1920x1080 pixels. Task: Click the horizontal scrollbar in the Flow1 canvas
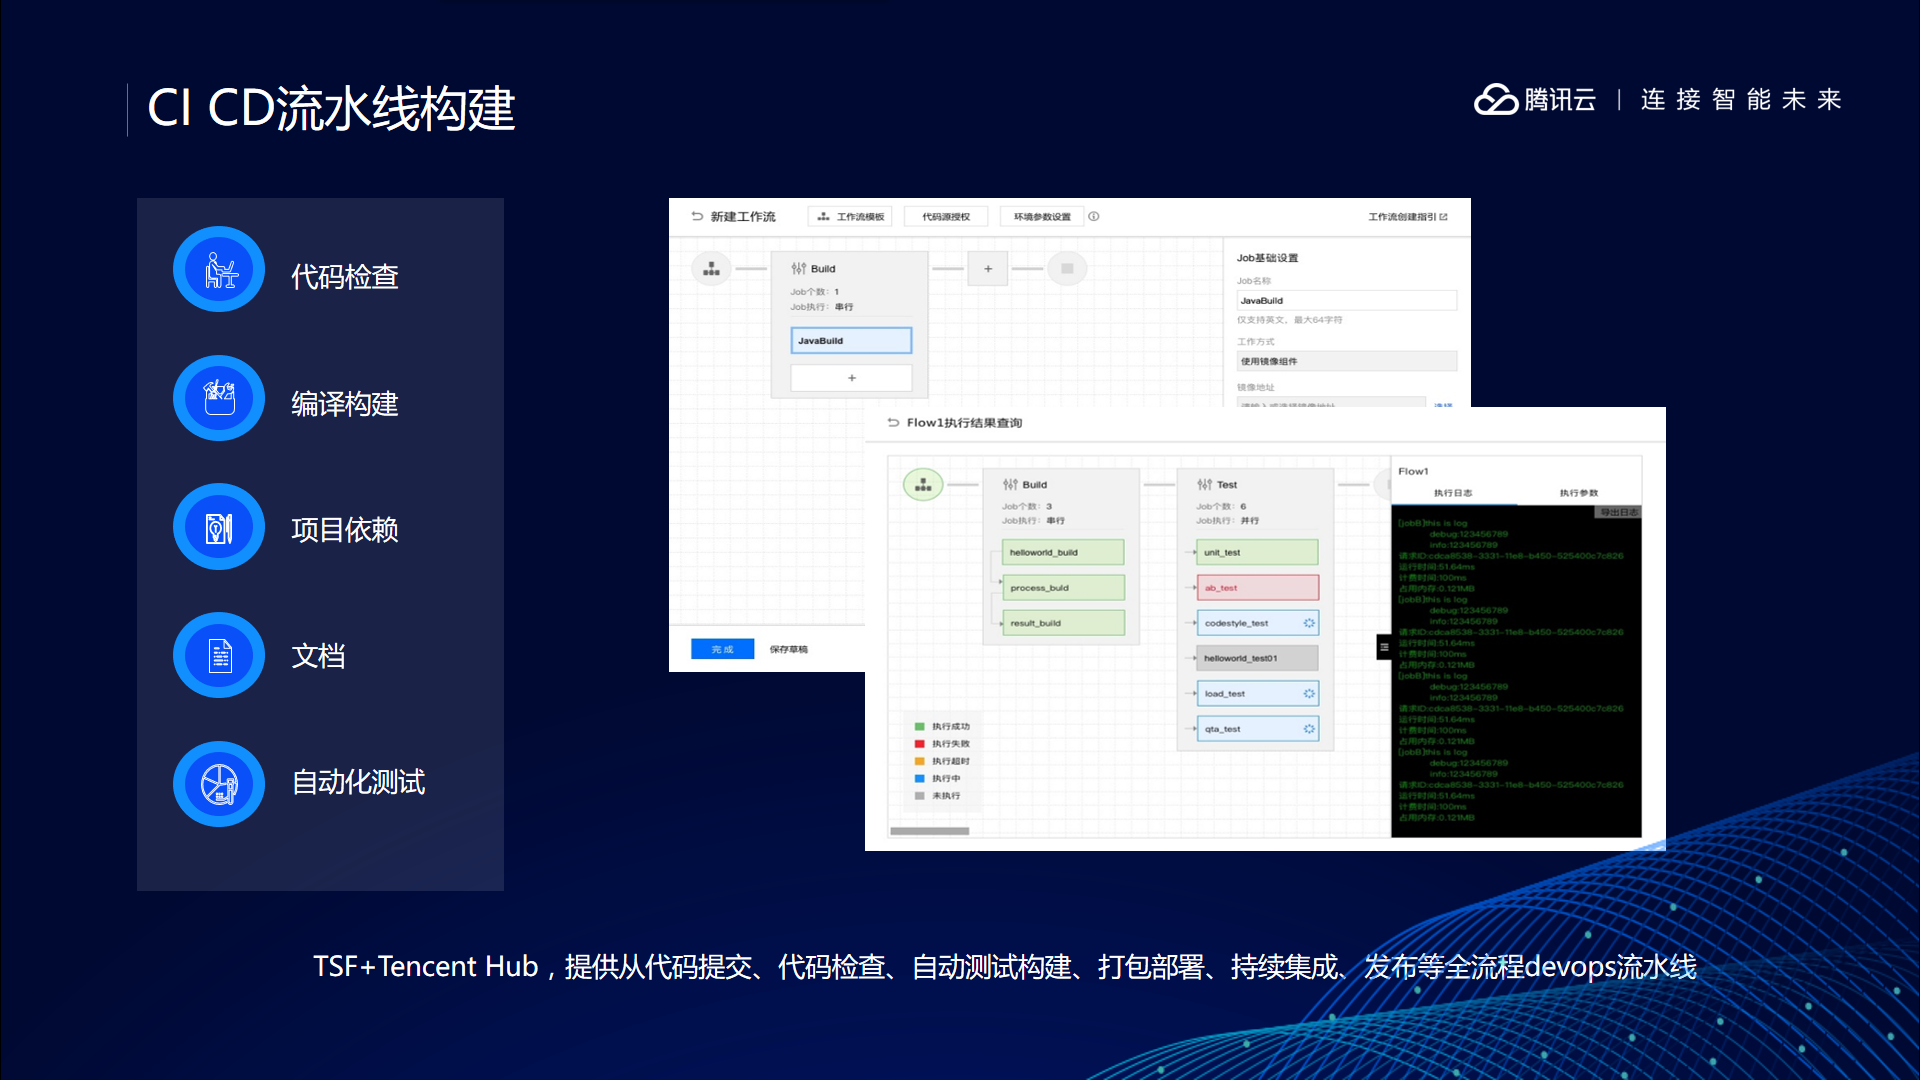930,831
